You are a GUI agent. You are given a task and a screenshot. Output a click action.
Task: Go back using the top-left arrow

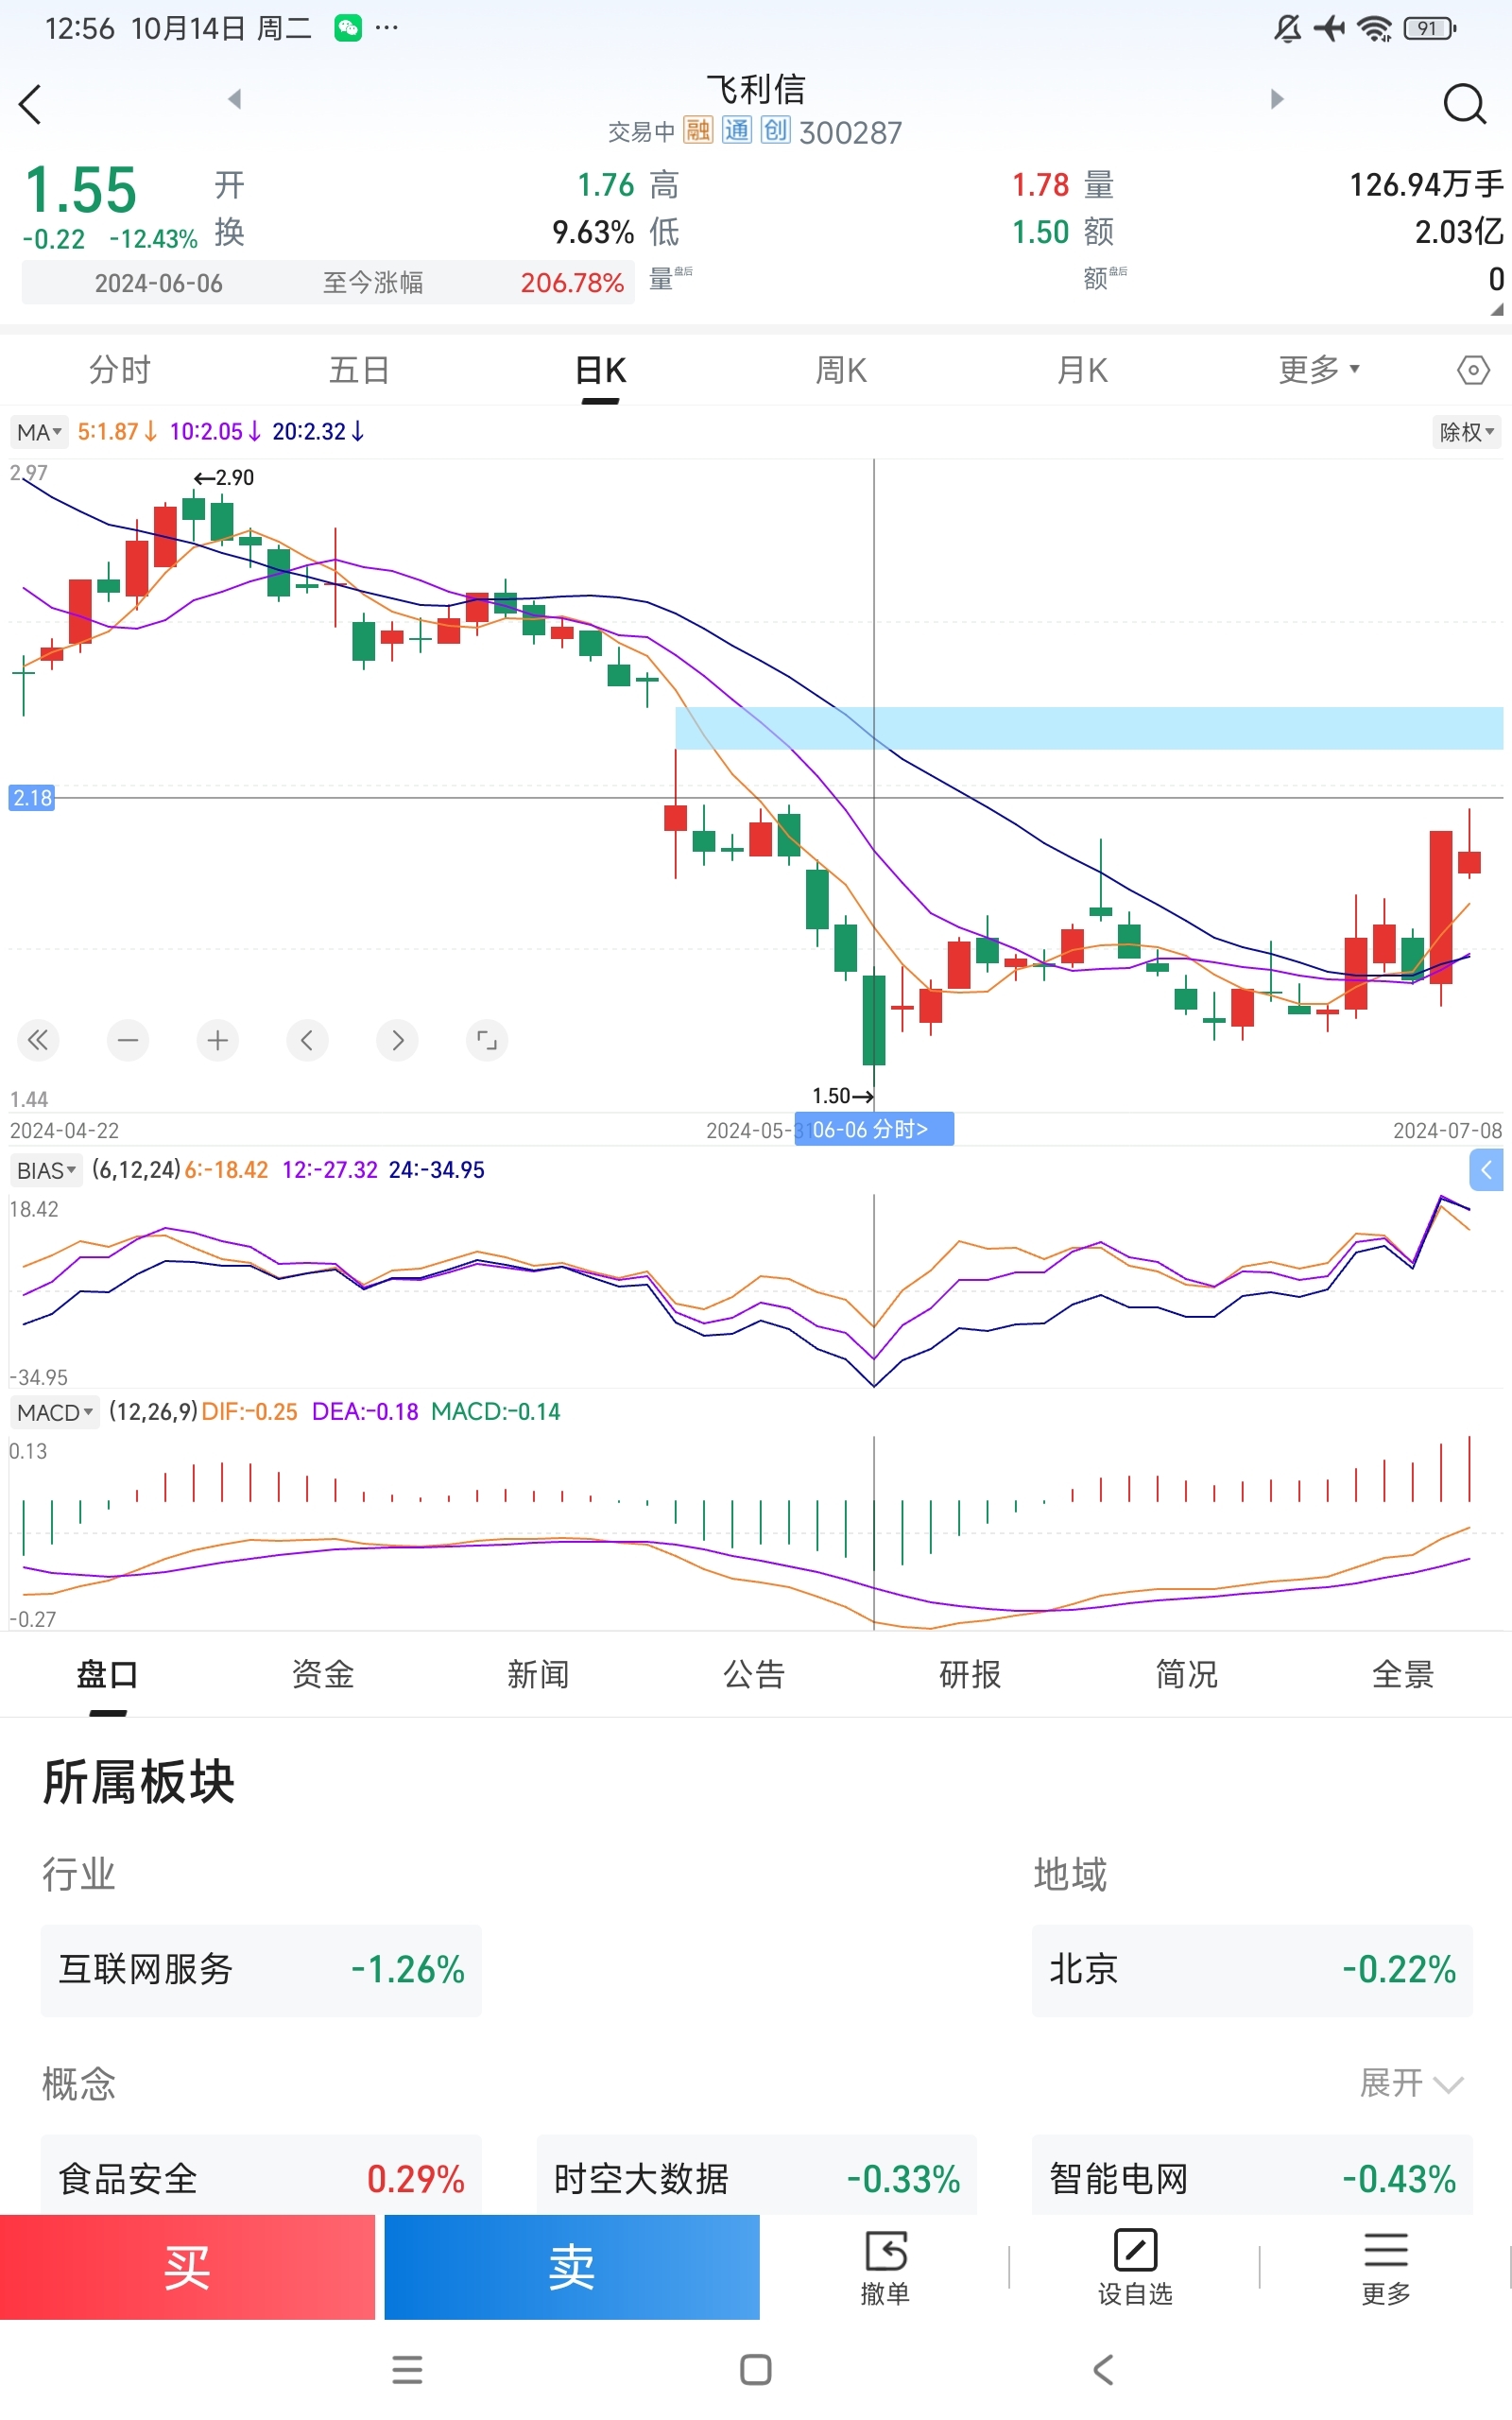click(x=31, y=104)
